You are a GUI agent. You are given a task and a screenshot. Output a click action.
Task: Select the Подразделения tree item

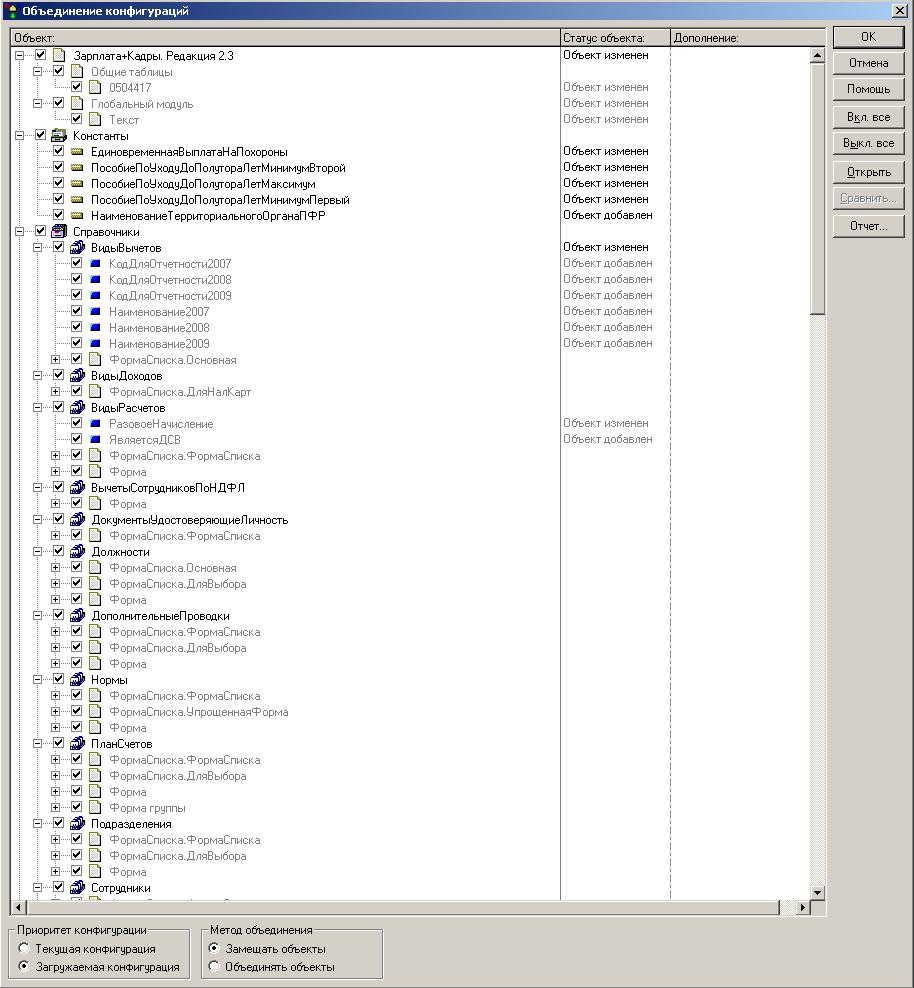coord(131,824)
